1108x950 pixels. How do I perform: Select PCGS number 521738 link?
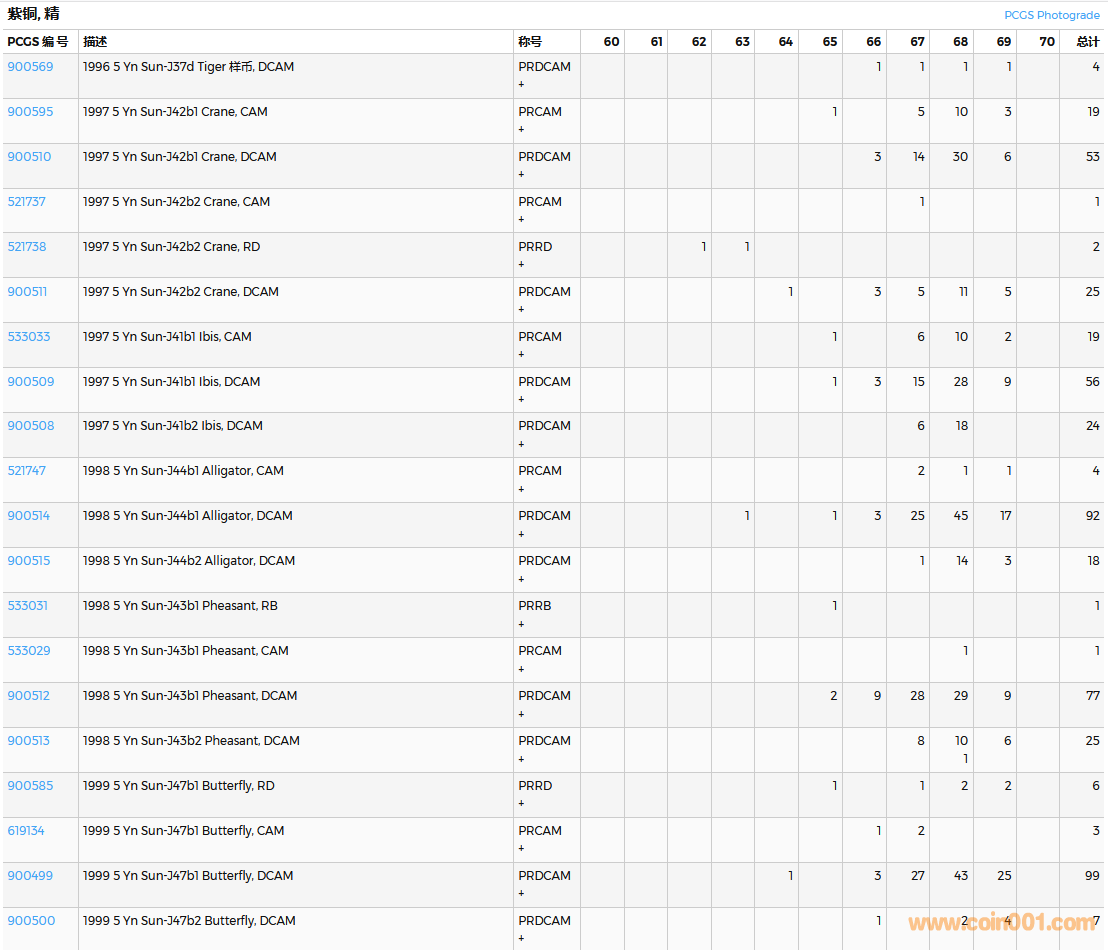[x=27, y=247]
